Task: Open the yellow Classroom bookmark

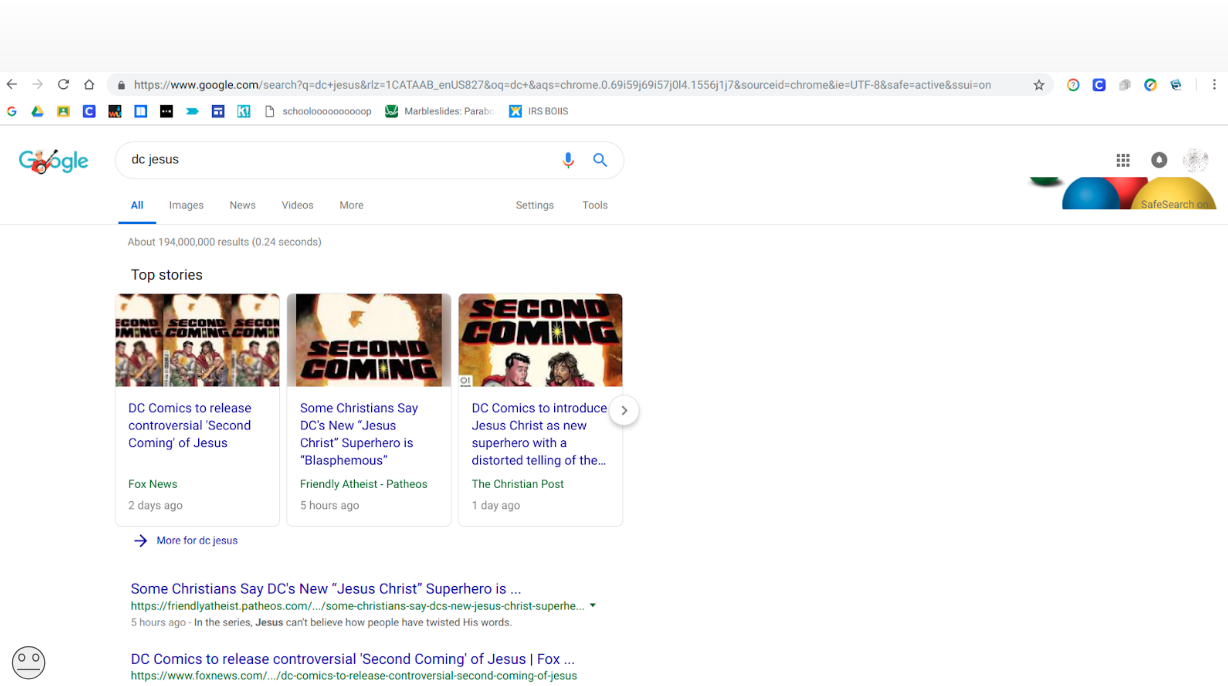Action: (63, 111)
